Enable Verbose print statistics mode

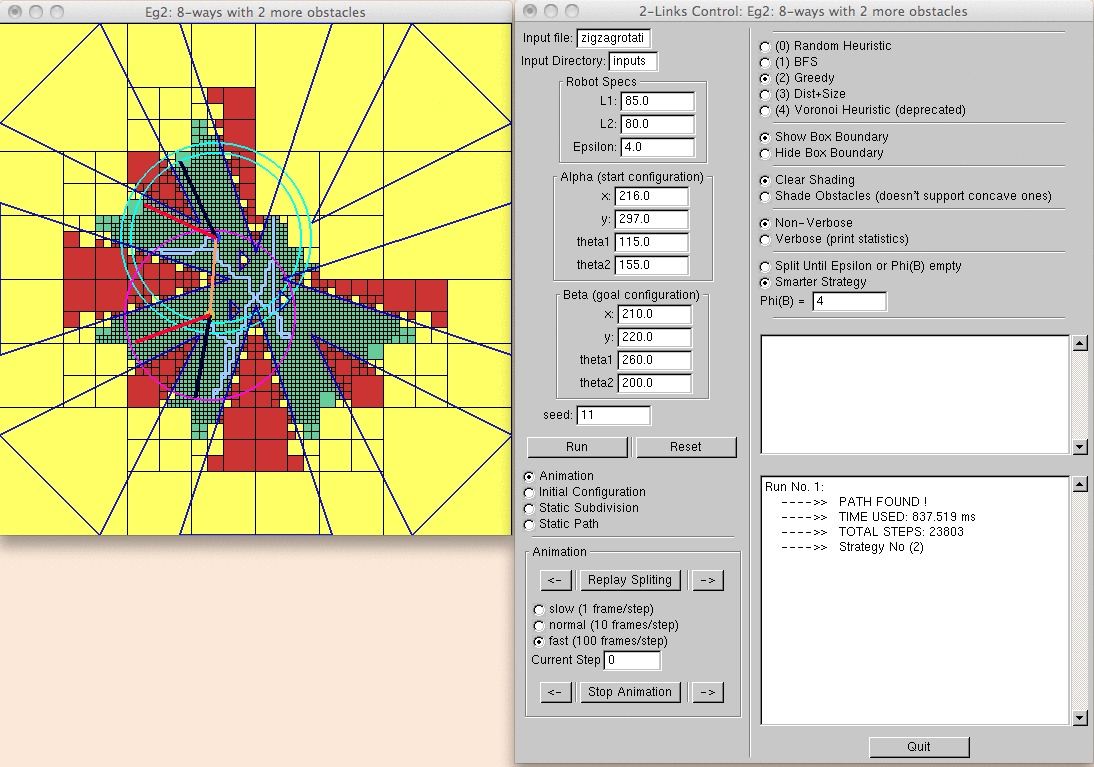[765, 239]
